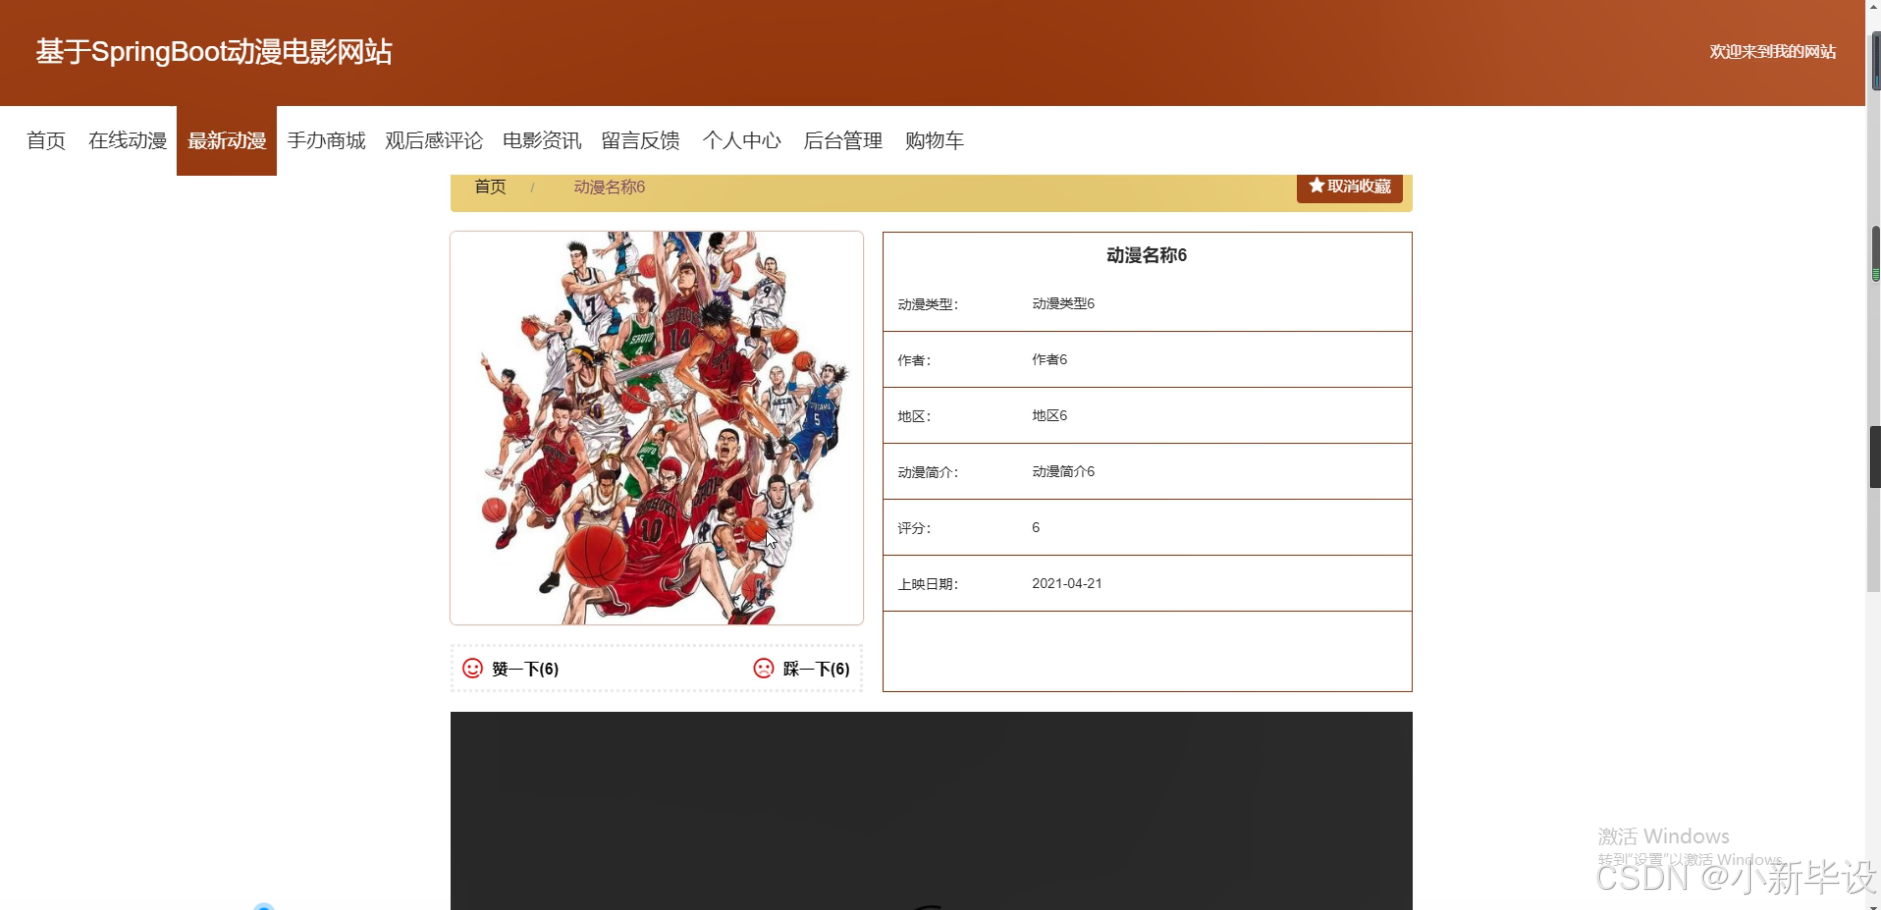Click the basketball anime poster image
This screenshot has width=1881, height=910.
(x=656, y=426)
